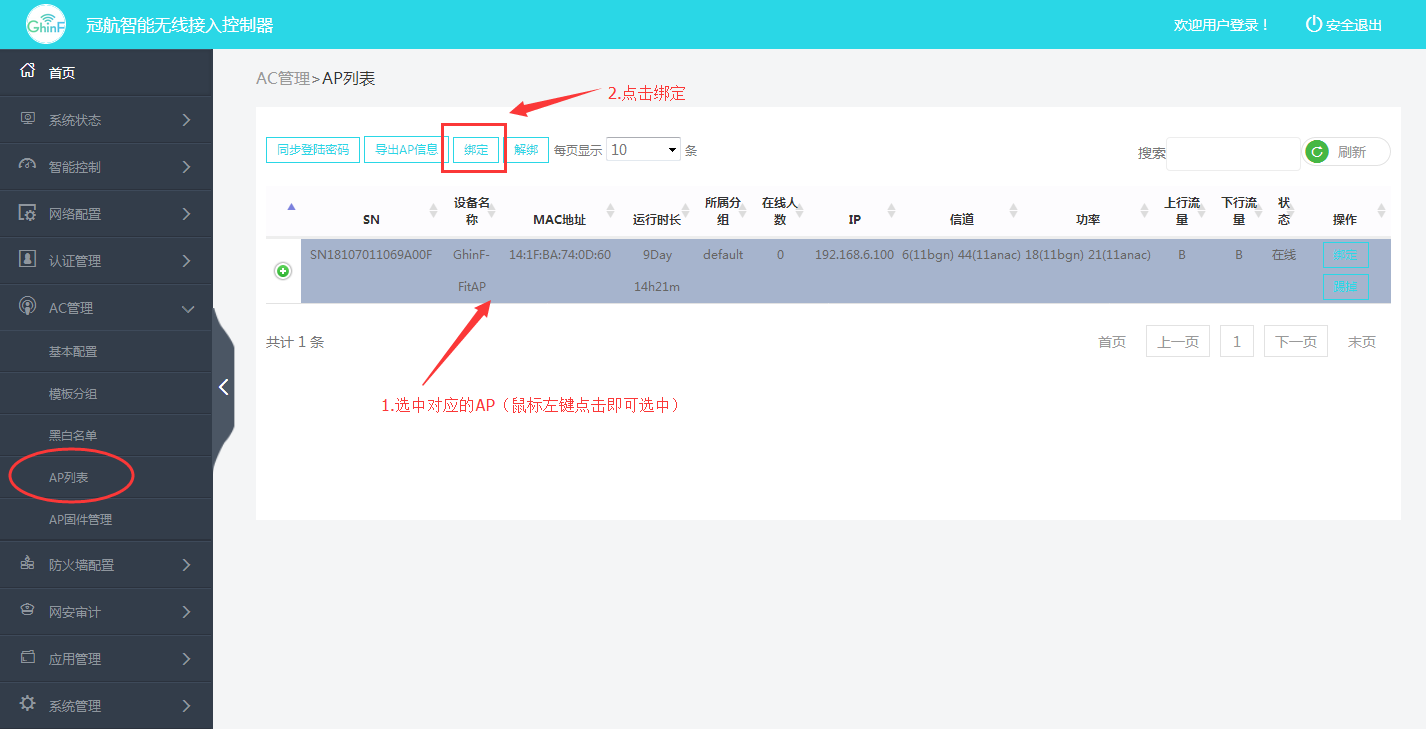The width and height of the screenshot is (1426, 729).
Task: Click the 同步登陆密码 button
Action: [x=313, y=150]
